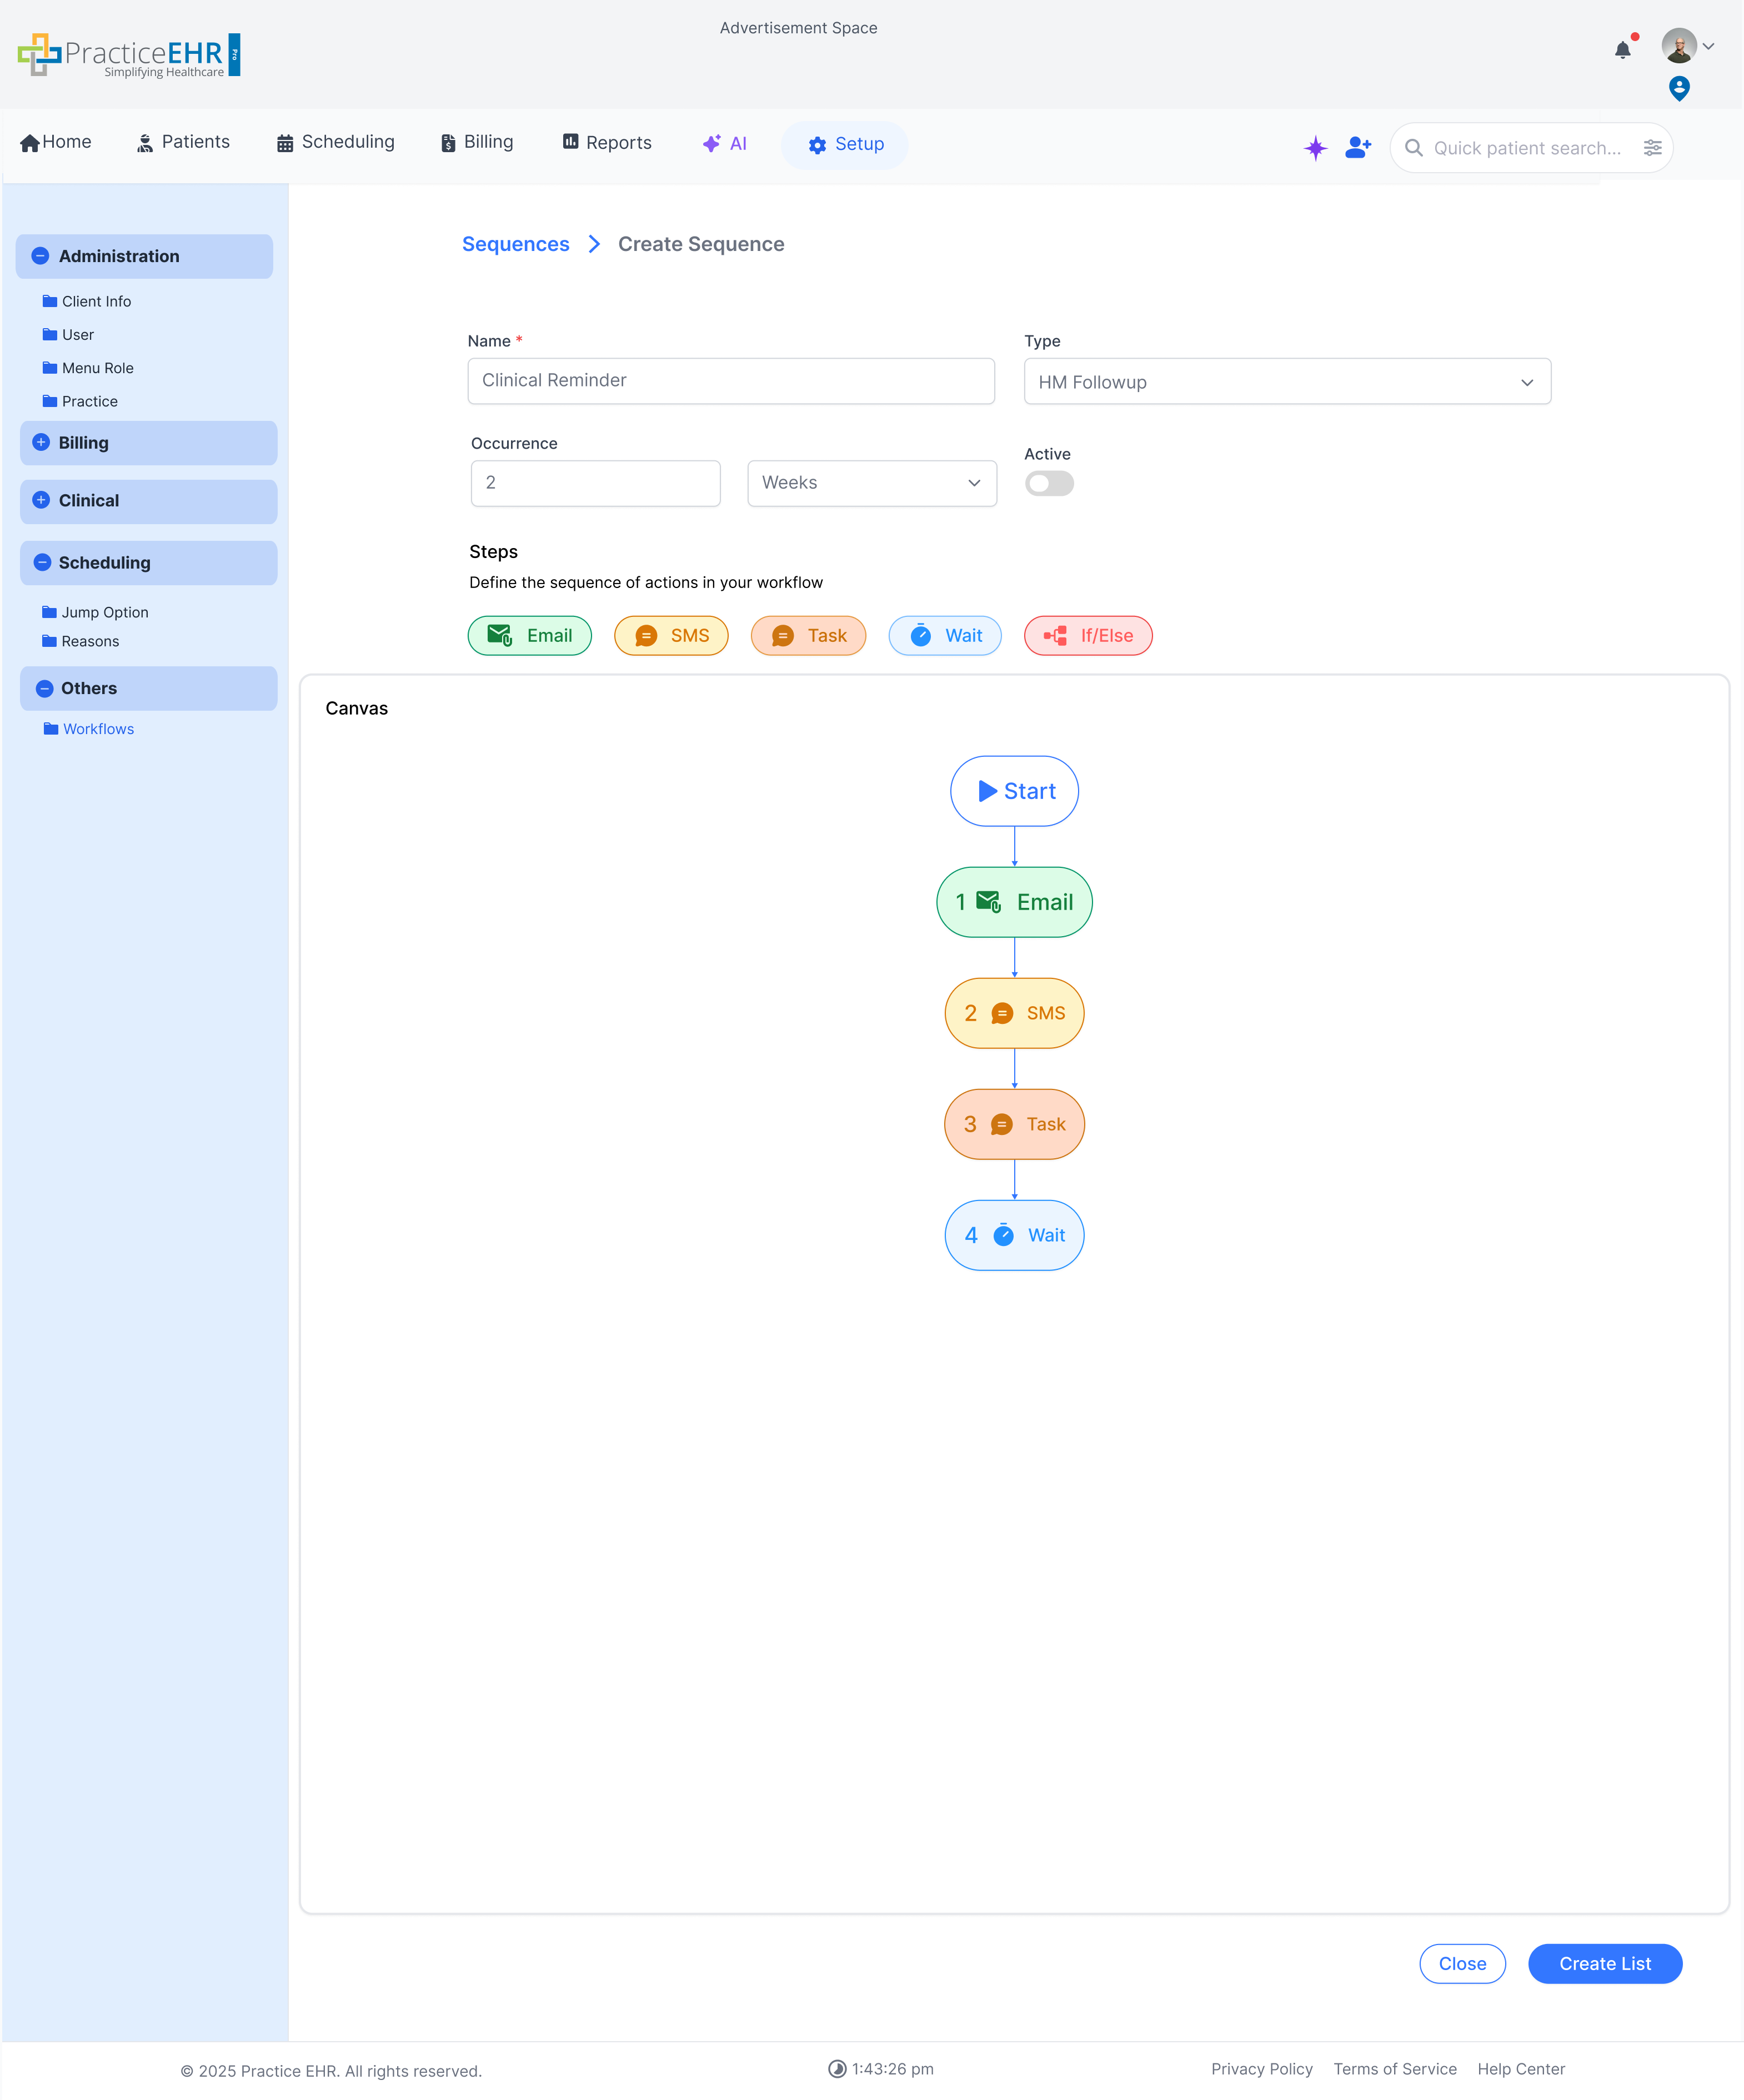This screenshot has height=2100, width=1744.
Task: Add an If/Else step
Action: (x=1087, y=636)
